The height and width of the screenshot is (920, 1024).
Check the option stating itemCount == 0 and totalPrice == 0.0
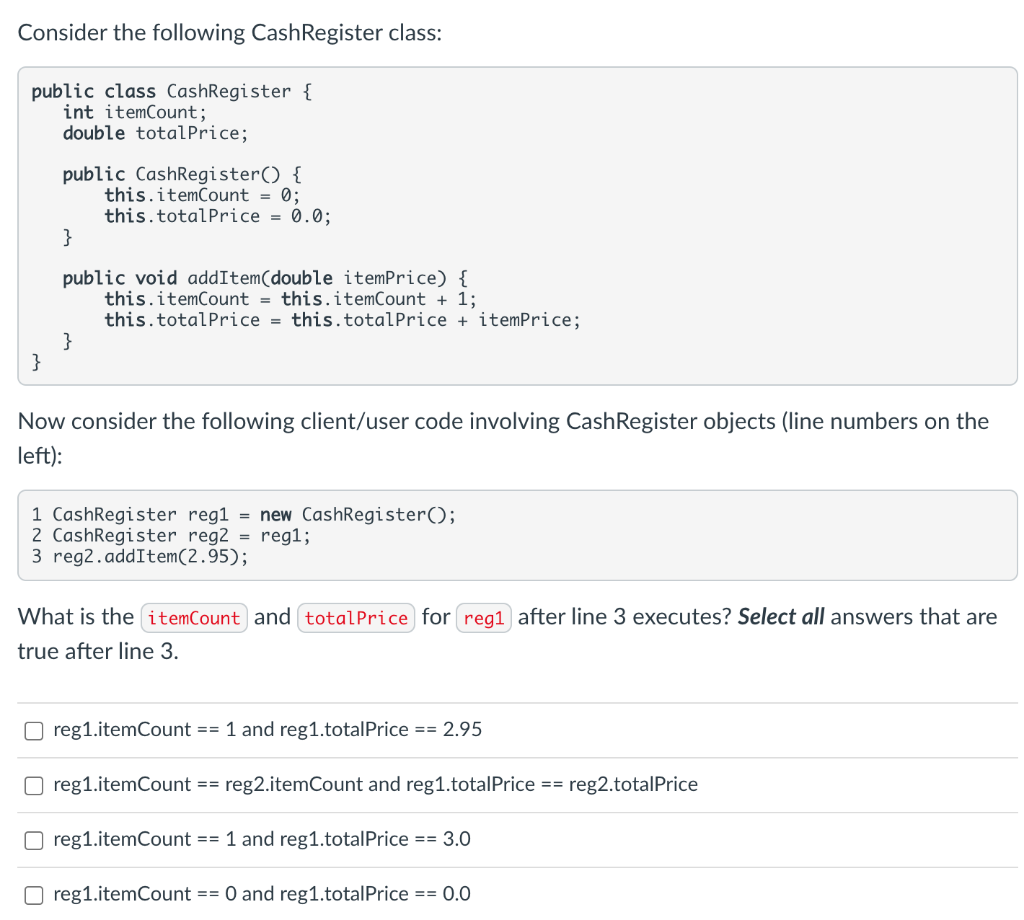(33, 894)
